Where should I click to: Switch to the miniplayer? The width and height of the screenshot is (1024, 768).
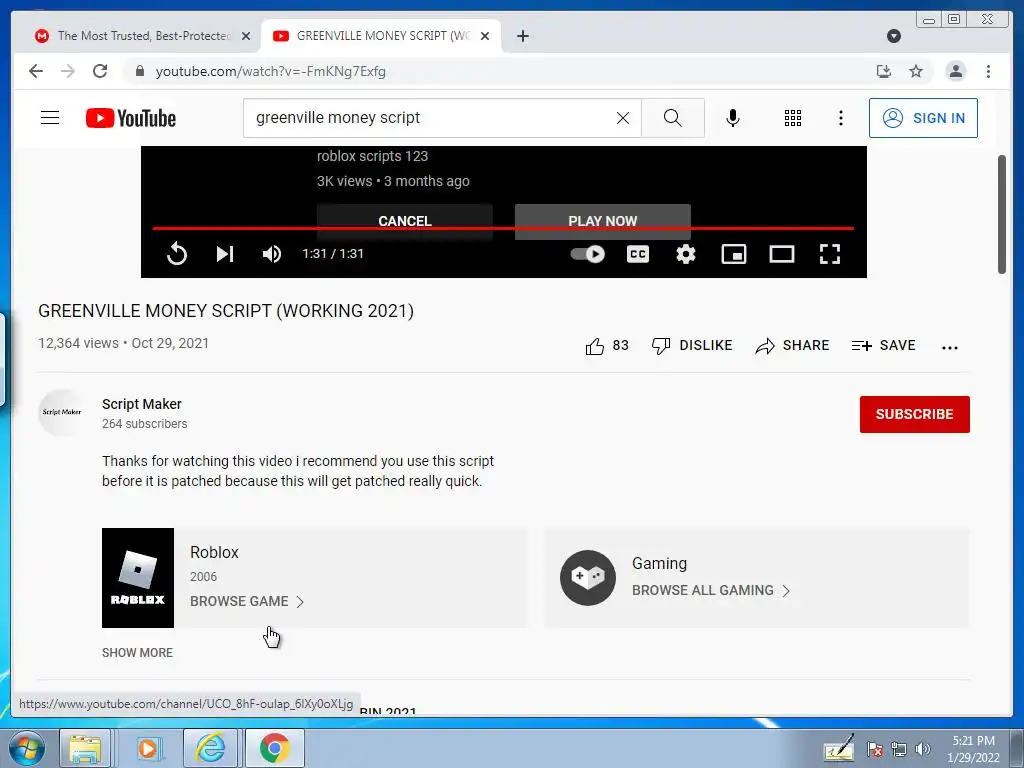pos(734,253)
